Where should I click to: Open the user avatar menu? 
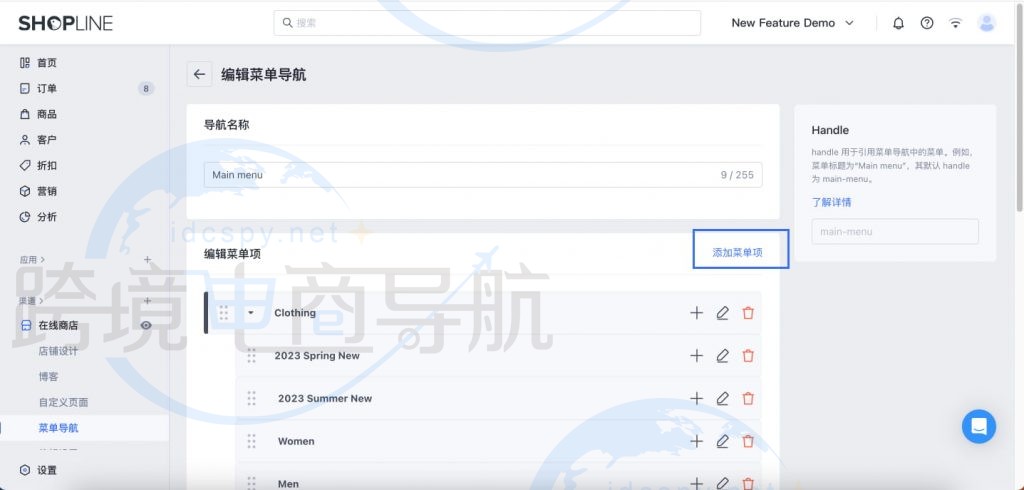tap(987, 23)
